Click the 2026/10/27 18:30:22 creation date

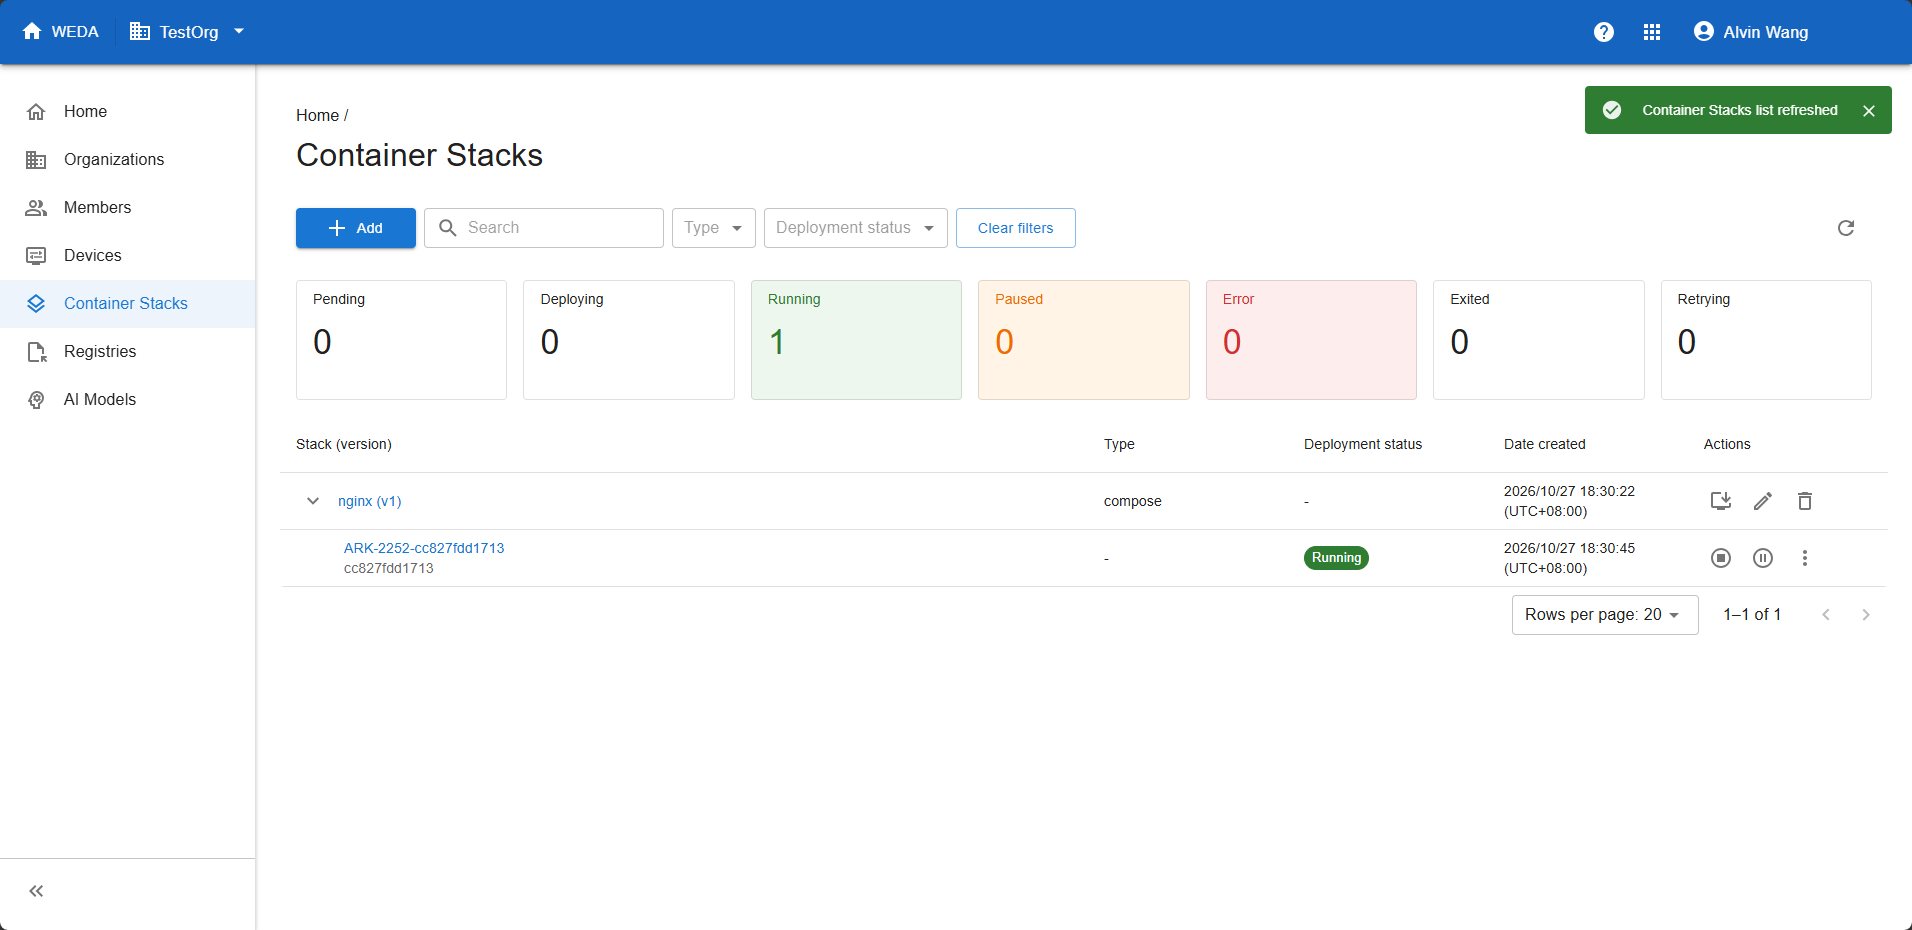[x=1569, y=501]
